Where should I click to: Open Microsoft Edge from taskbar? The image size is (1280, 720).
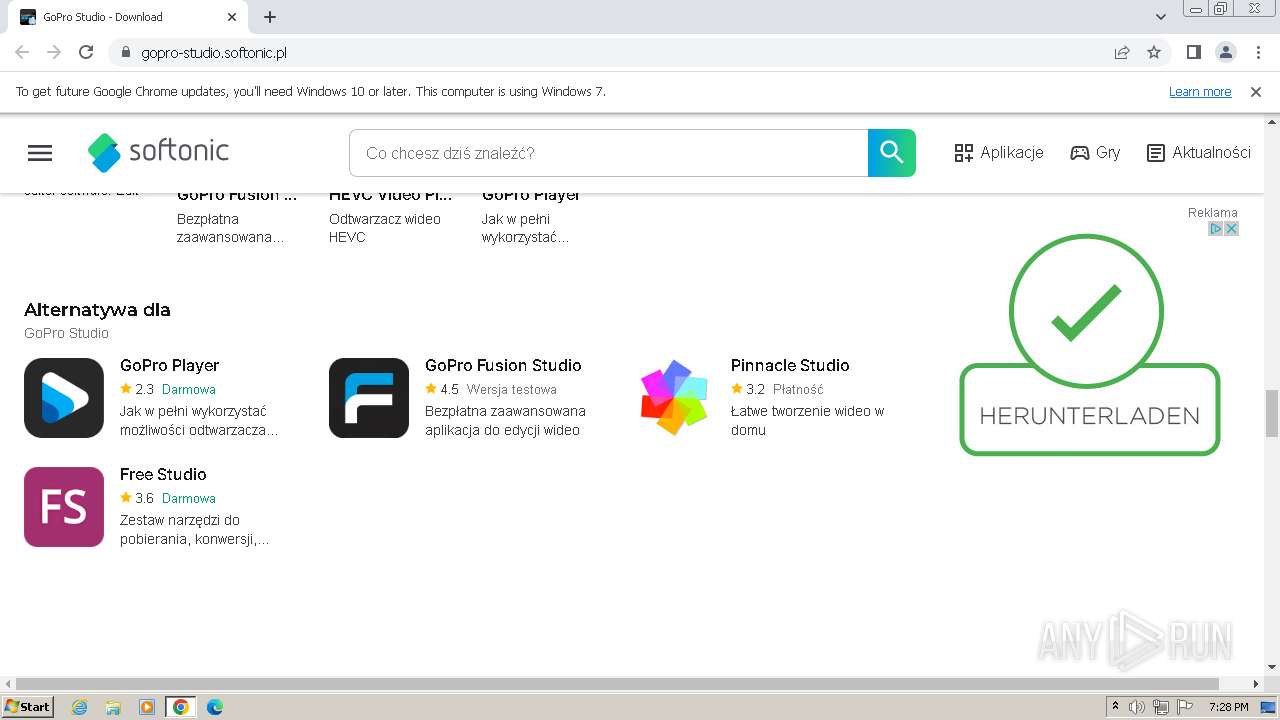tap(214, 707)
